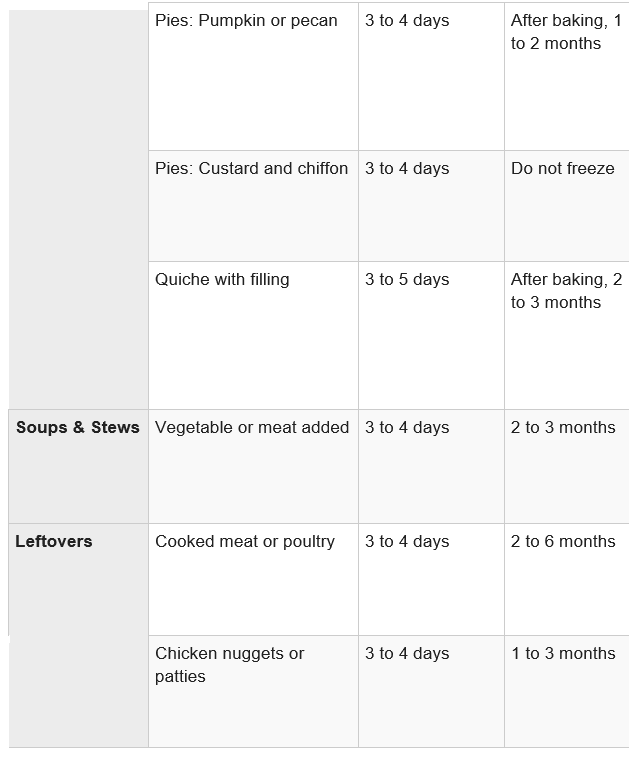Viewport: 629px width, 766px height.
Task: Select soups row '3 to 4 days' cell
Action: [x=431, y=467]
